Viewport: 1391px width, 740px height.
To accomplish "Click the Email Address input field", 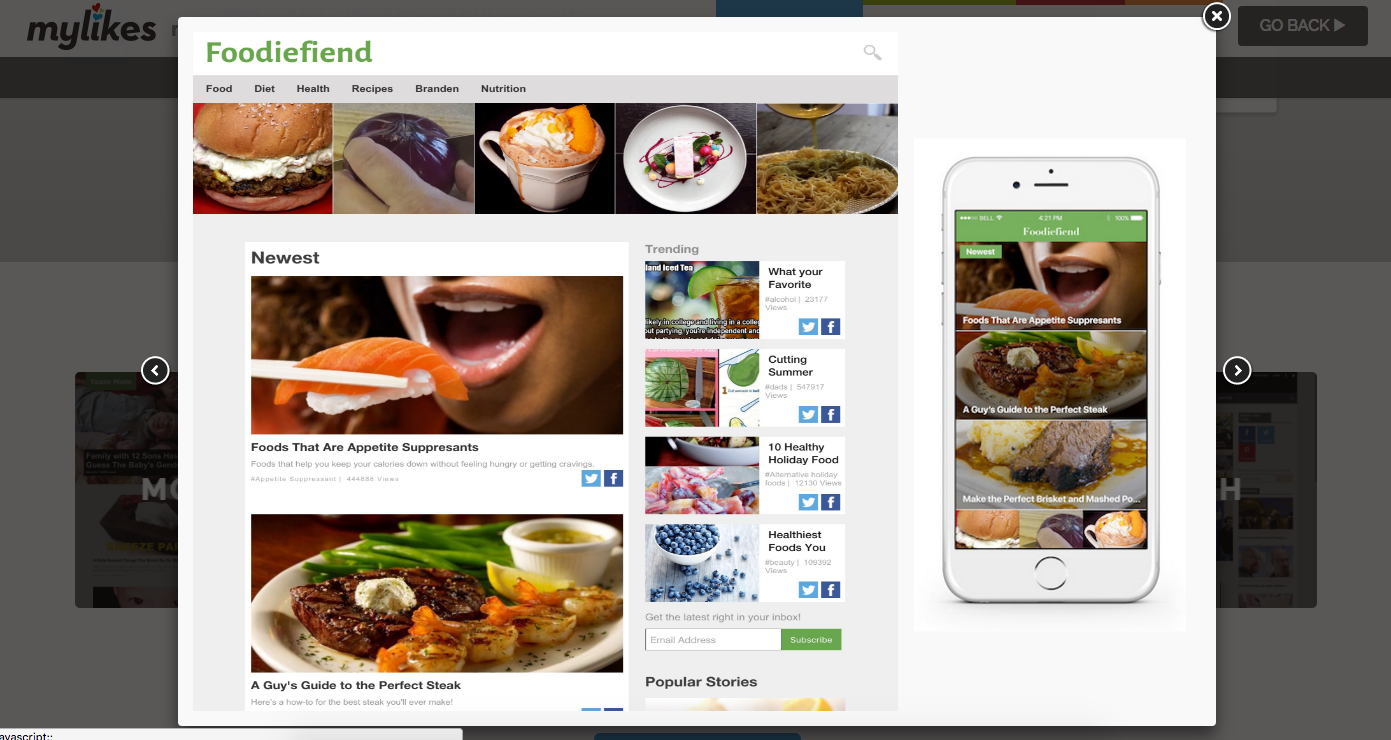I will [x=713, y=640].
